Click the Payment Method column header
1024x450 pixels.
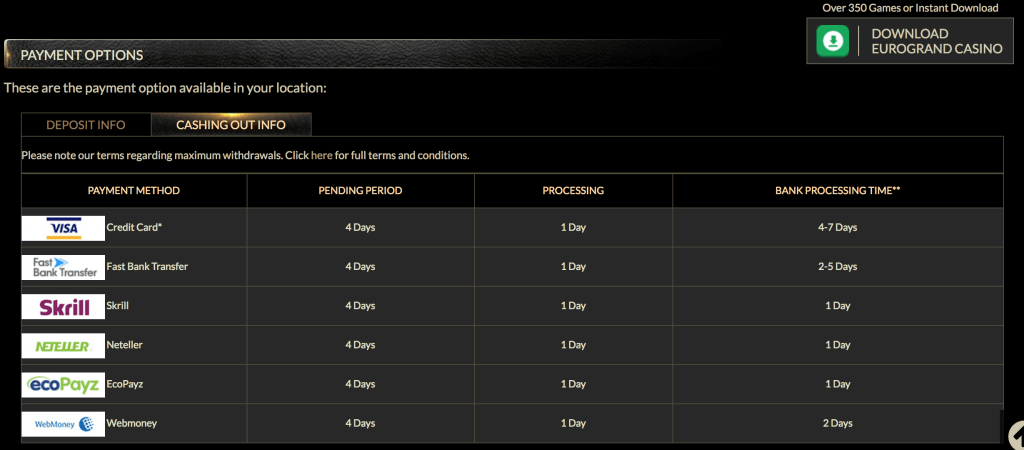point(134,190)
